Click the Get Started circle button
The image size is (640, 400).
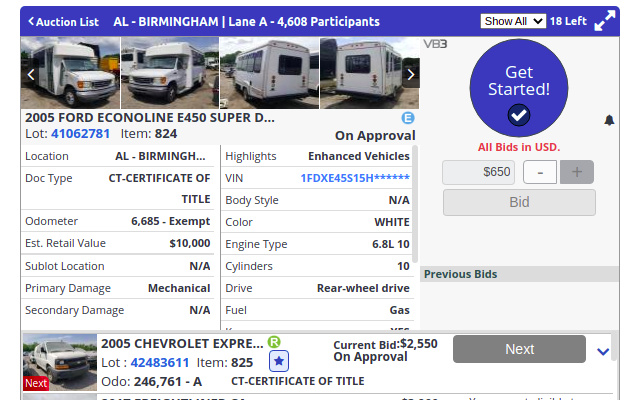pos(518,89)
